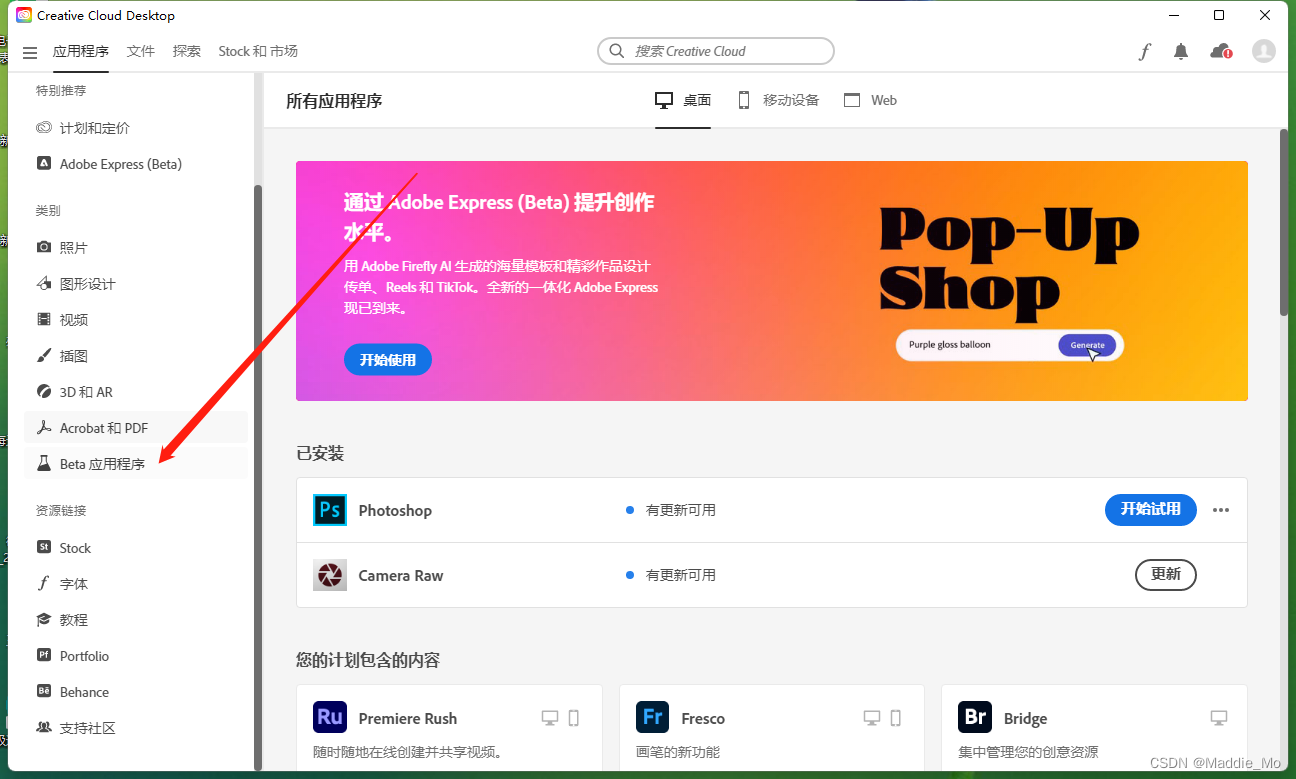The width and height of the screenshot is (1296, 779).
Task: Click the Bridge card title
Action: (x=1025, y=718)
